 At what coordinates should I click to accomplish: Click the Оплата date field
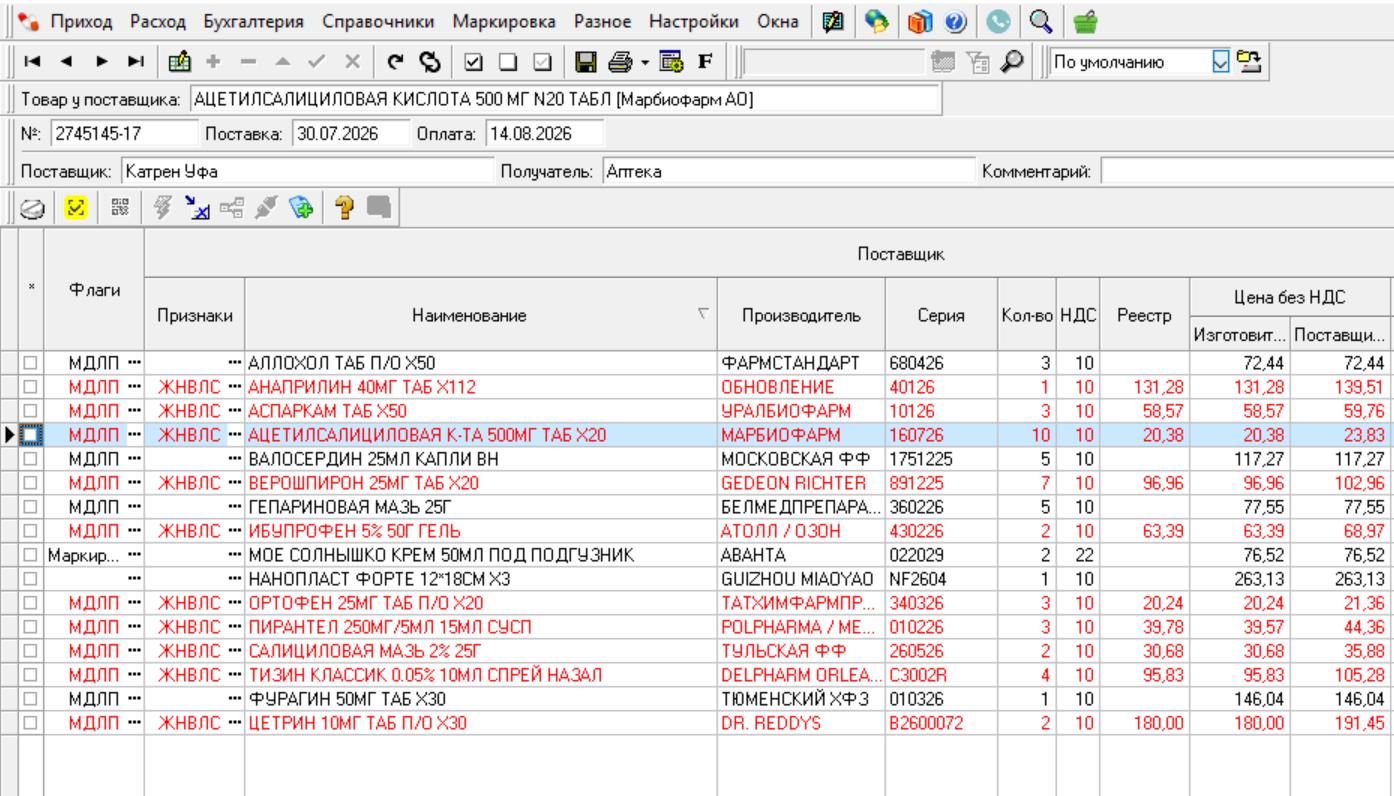click(545, 133)
